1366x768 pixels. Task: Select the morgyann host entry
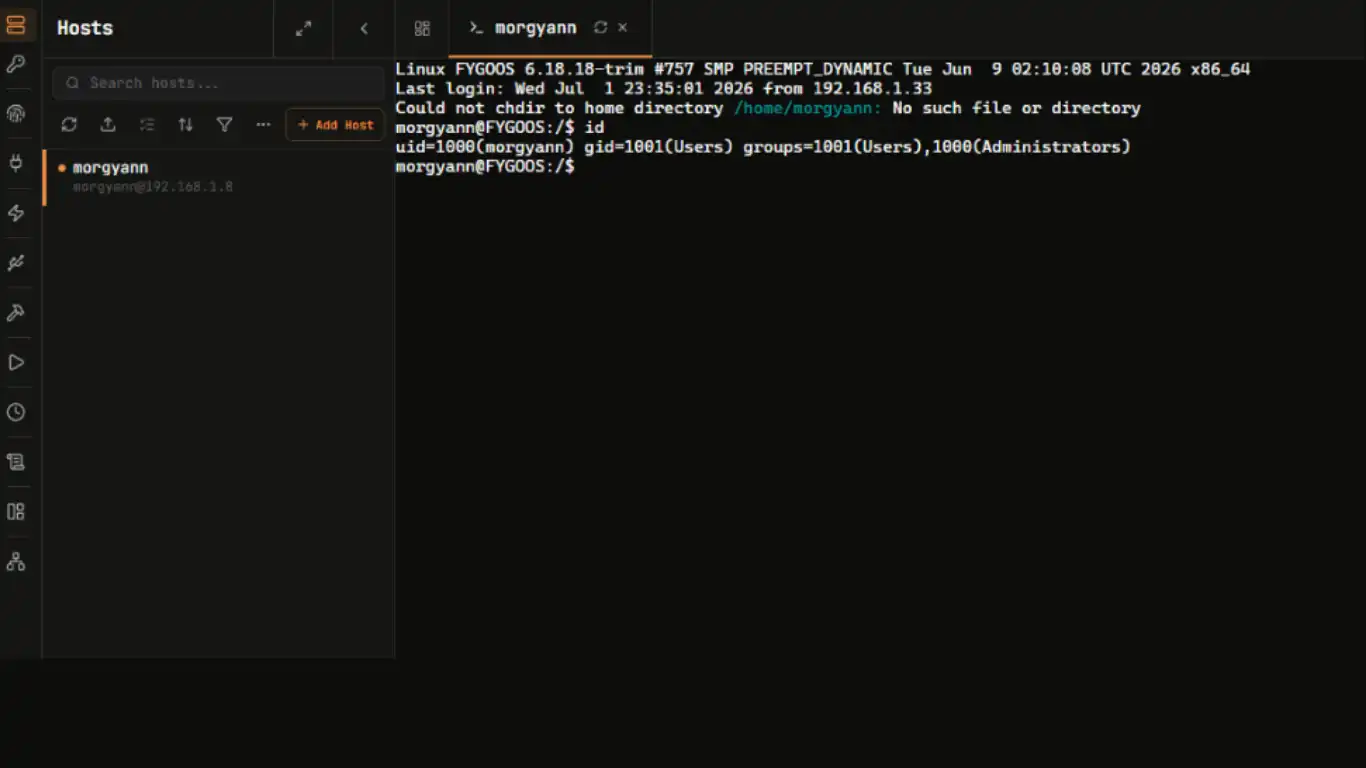(x=218, y=177)
